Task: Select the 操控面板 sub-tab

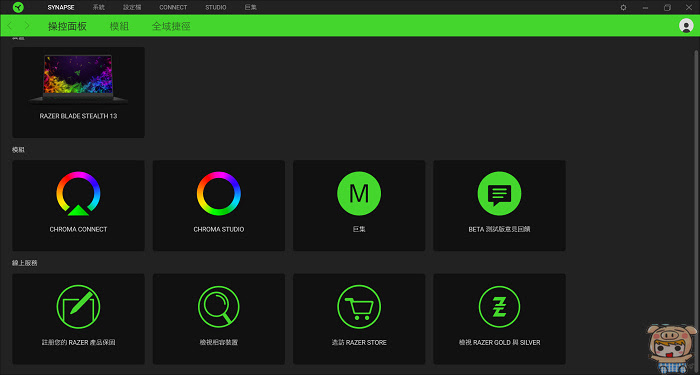Action: 67,26
